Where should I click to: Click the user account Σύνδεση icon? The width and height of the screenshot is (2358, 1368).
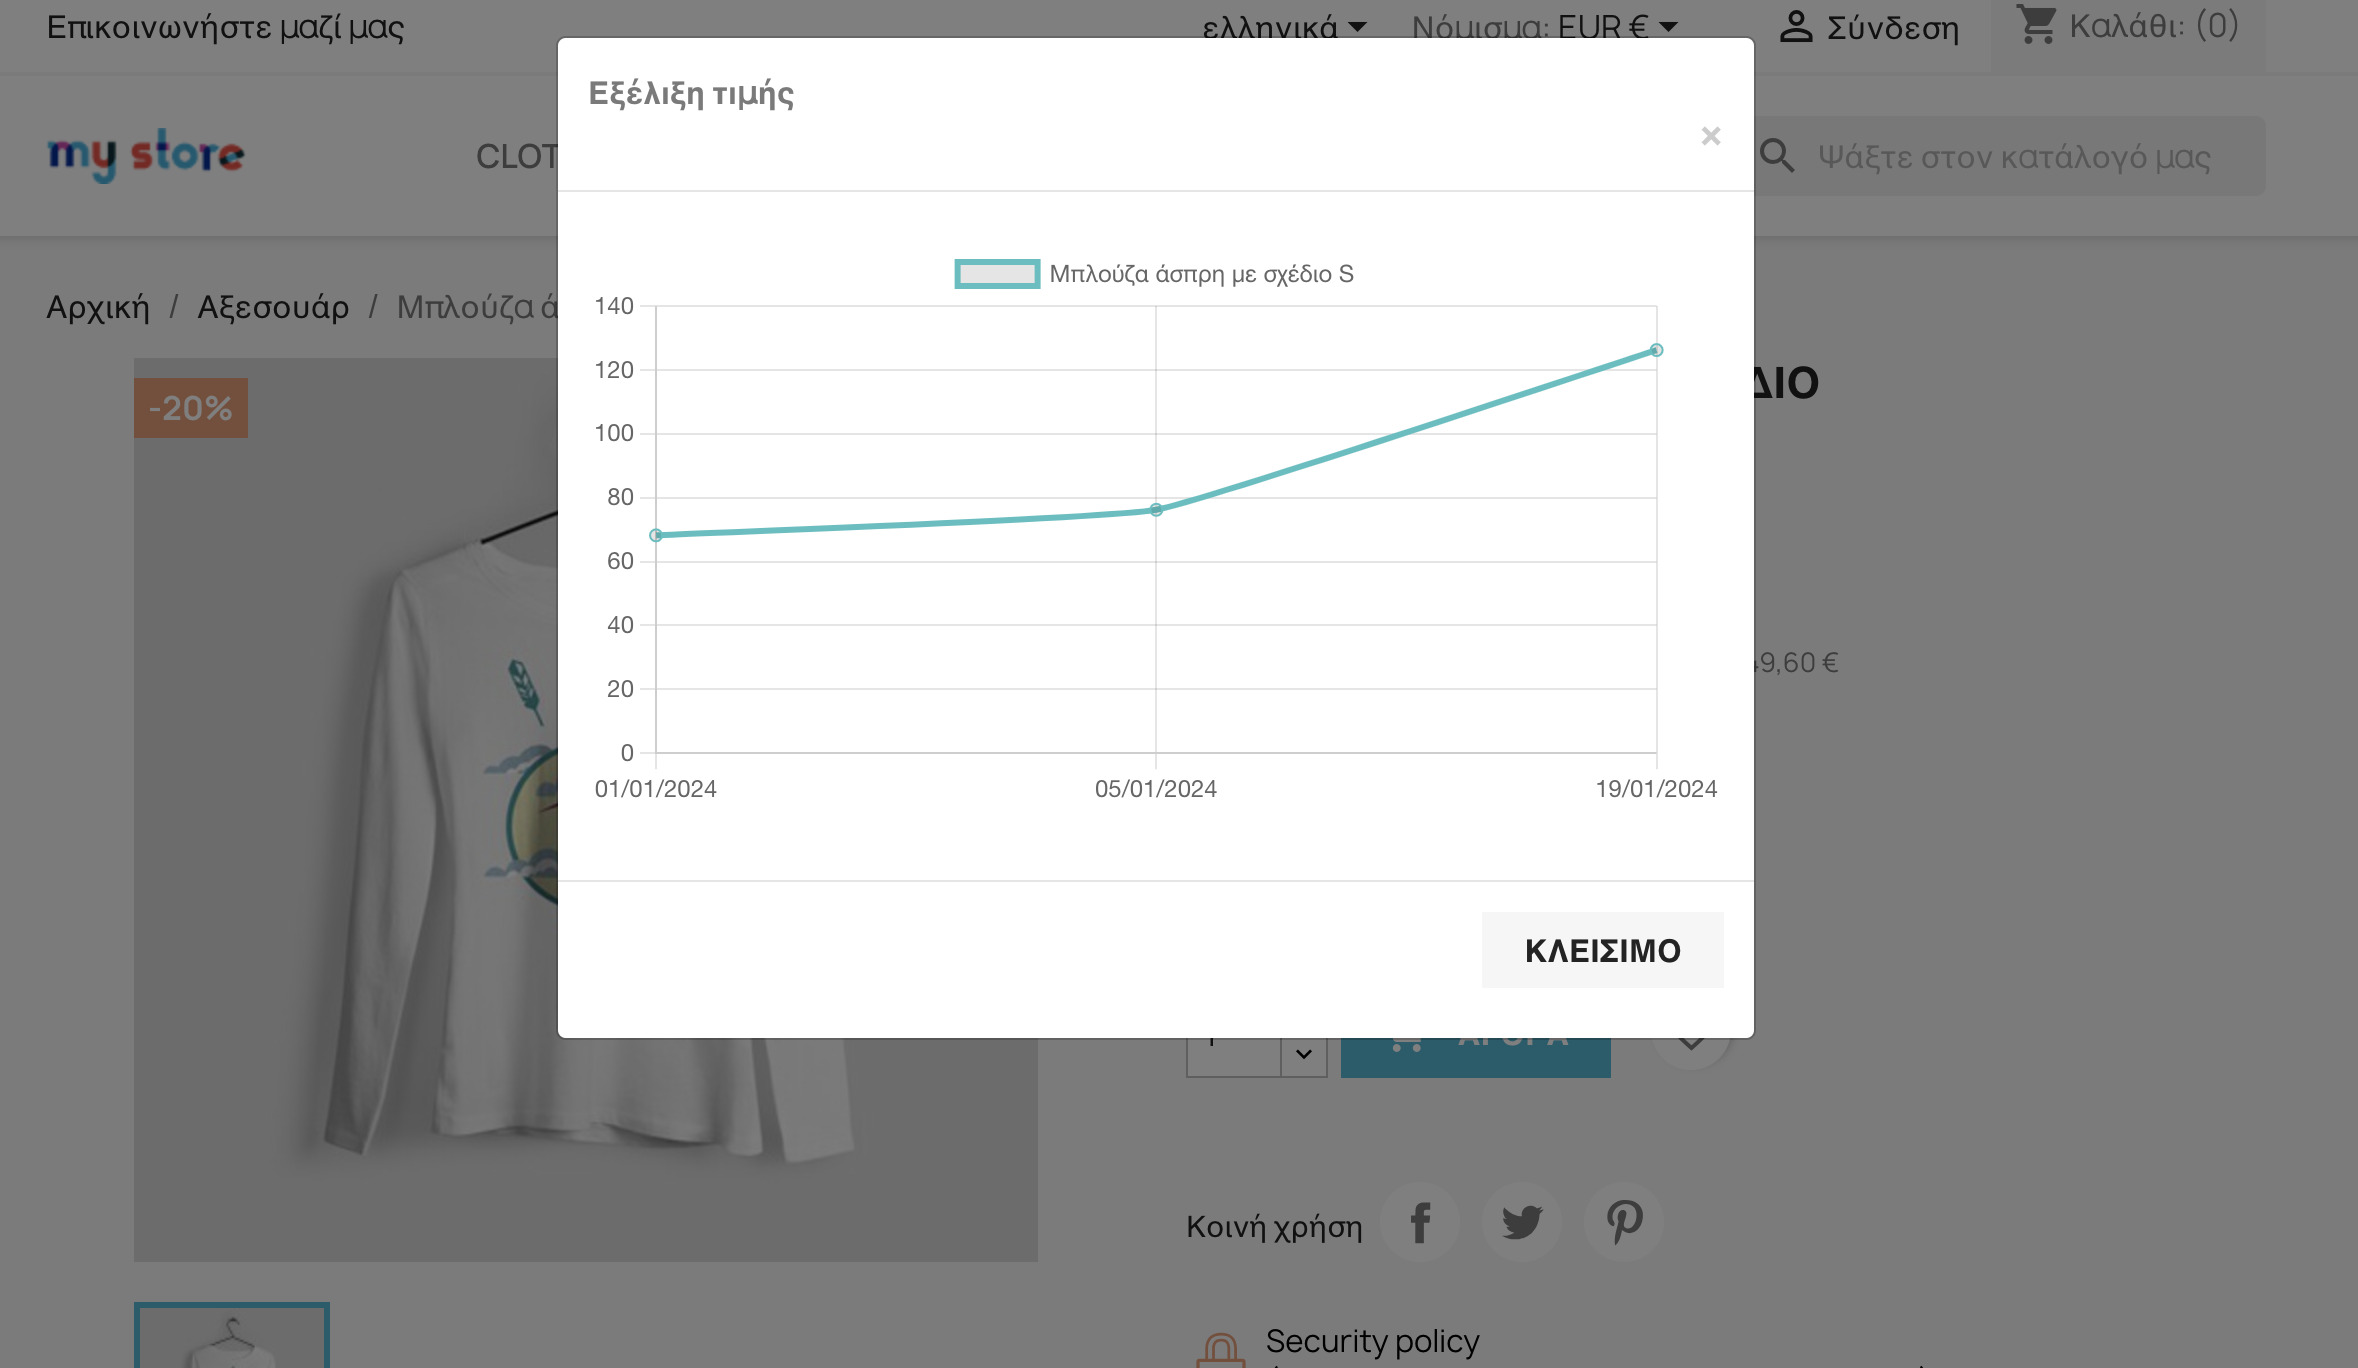click(x=1796, y=27)
